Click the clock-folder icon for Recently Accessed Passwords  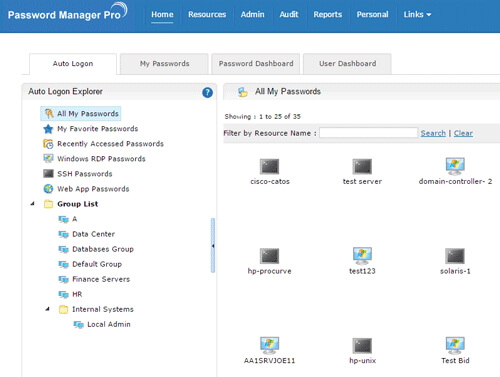[48, 144]
